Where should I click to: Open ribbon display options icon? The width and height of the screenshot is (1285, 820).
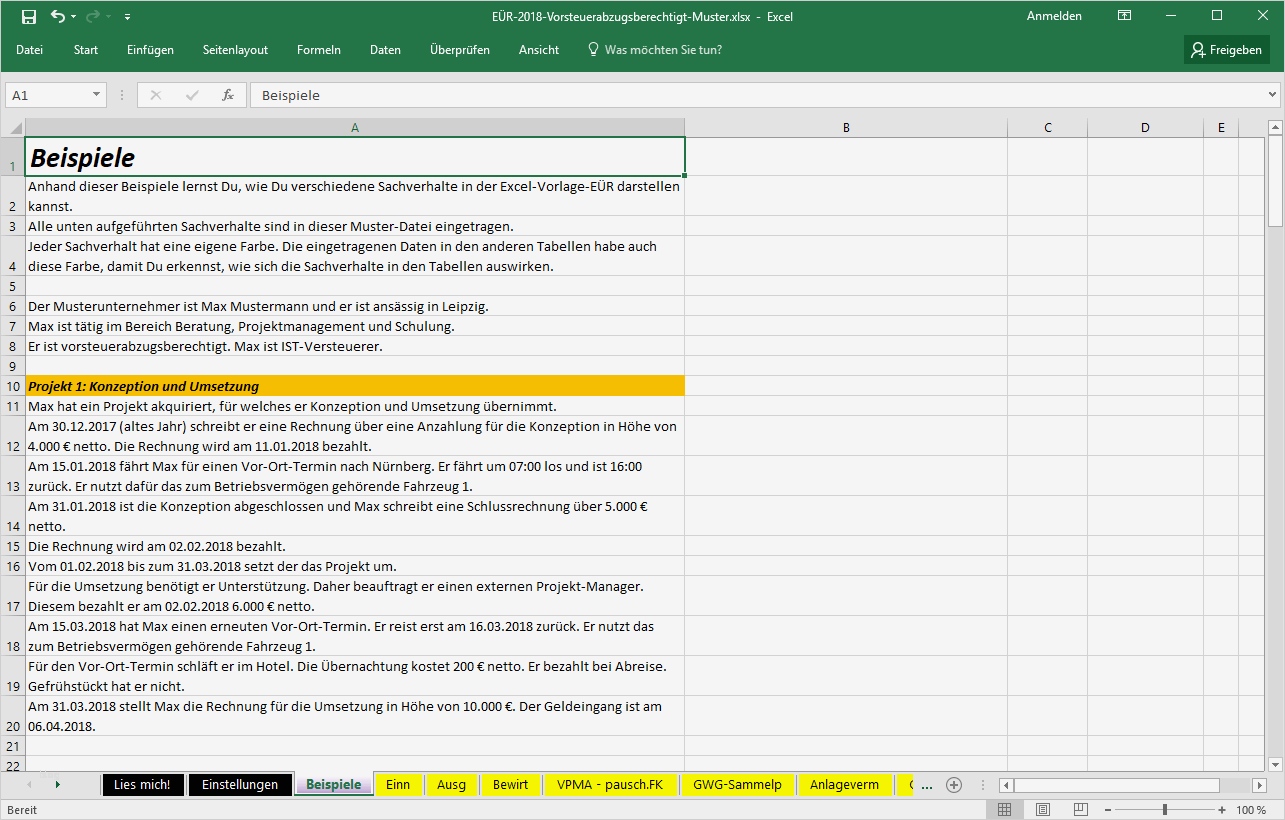pos(1125,16)
